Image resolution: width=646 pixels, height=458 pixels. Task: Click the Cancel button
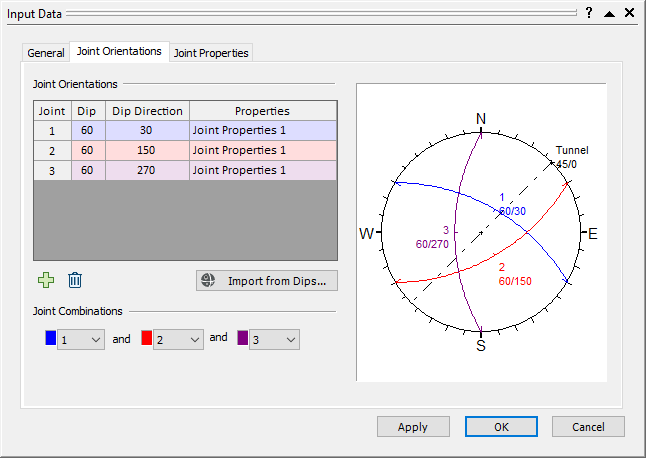pyautogui.click(x=588, y=427)
